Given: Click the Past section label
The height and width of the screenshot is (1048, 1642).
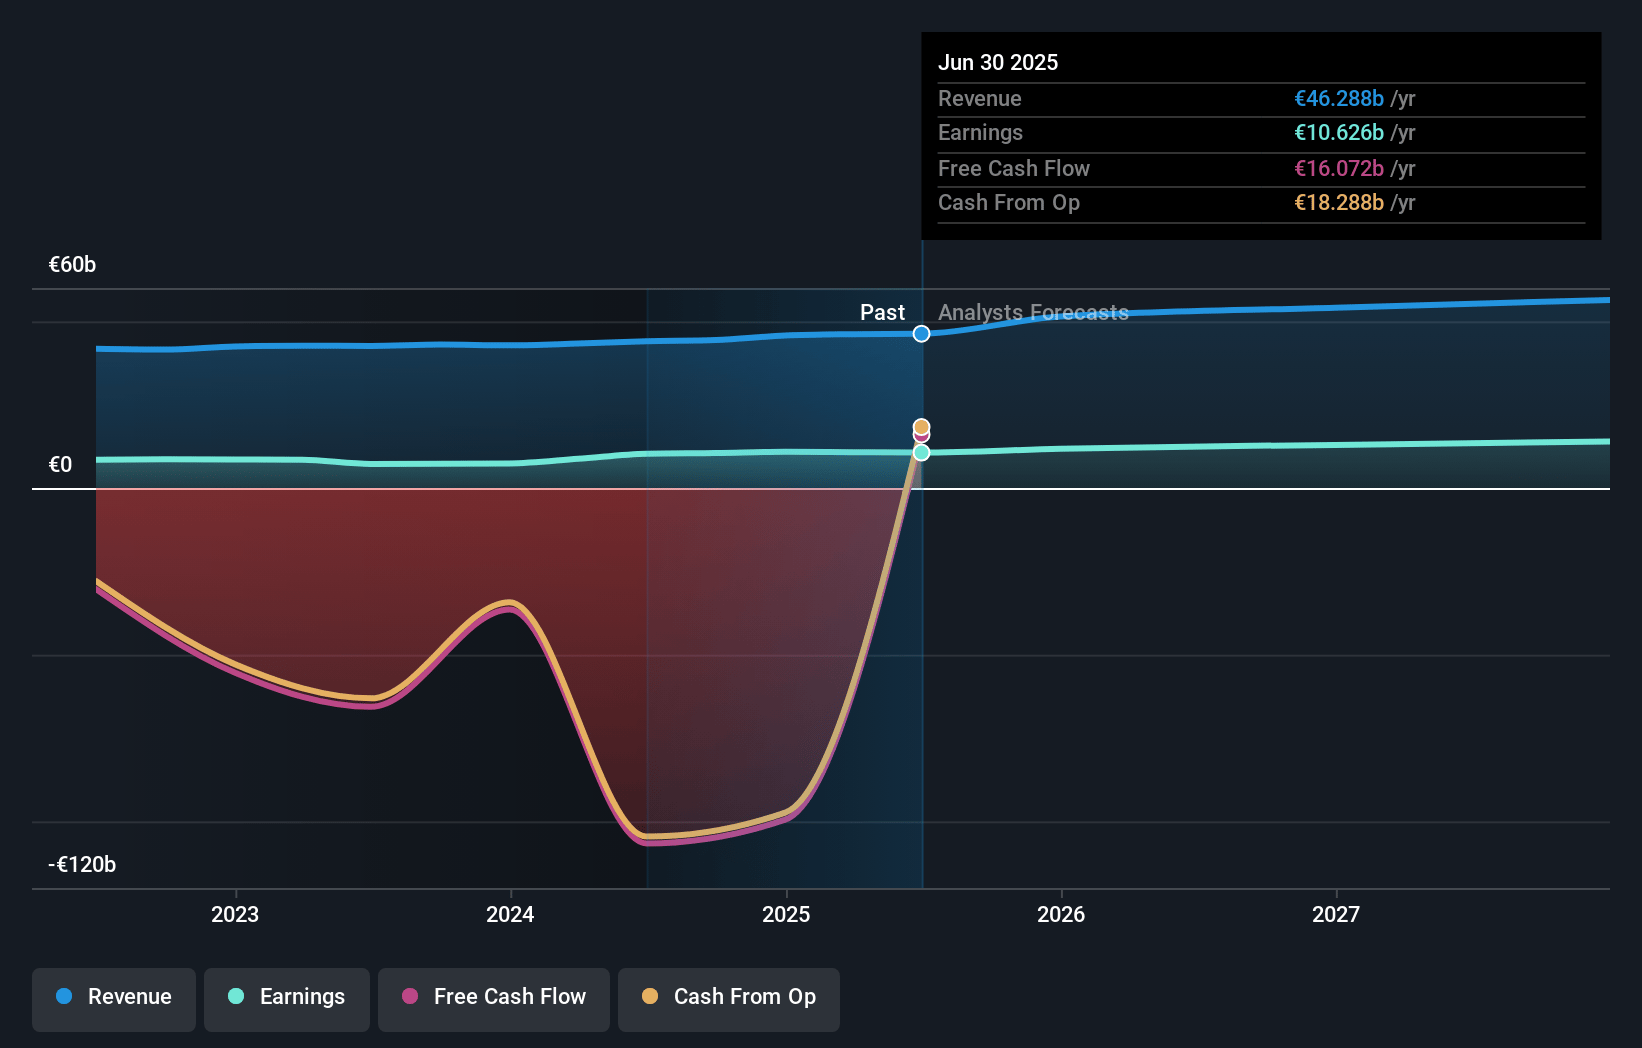Looking at the screenshot, I should [x=882, y=312].
